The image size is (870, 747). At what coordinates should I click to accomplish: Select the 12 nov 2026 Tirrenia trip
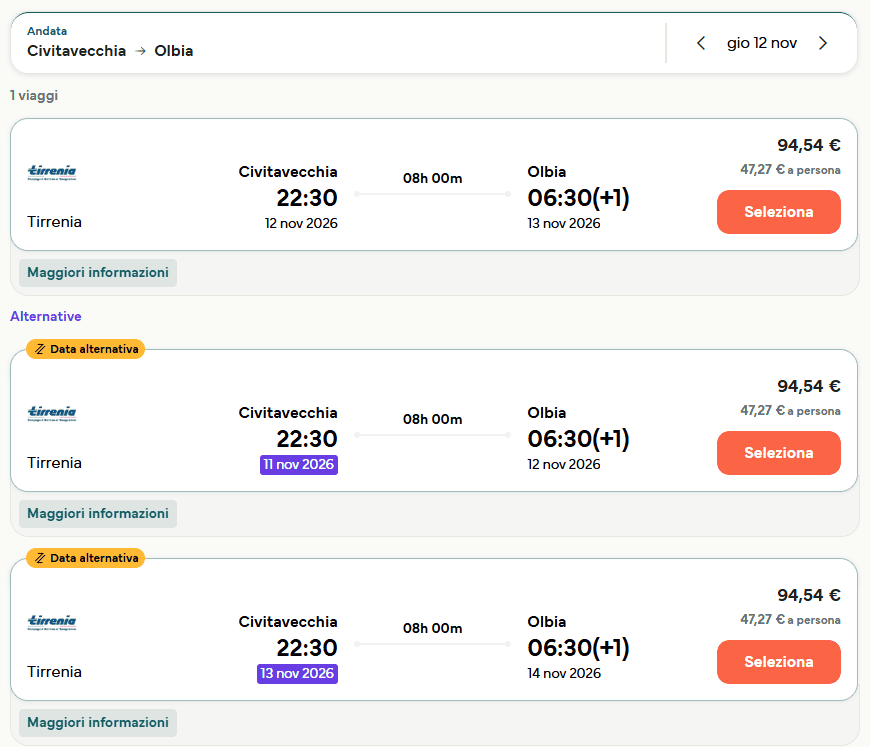[778, 212]
